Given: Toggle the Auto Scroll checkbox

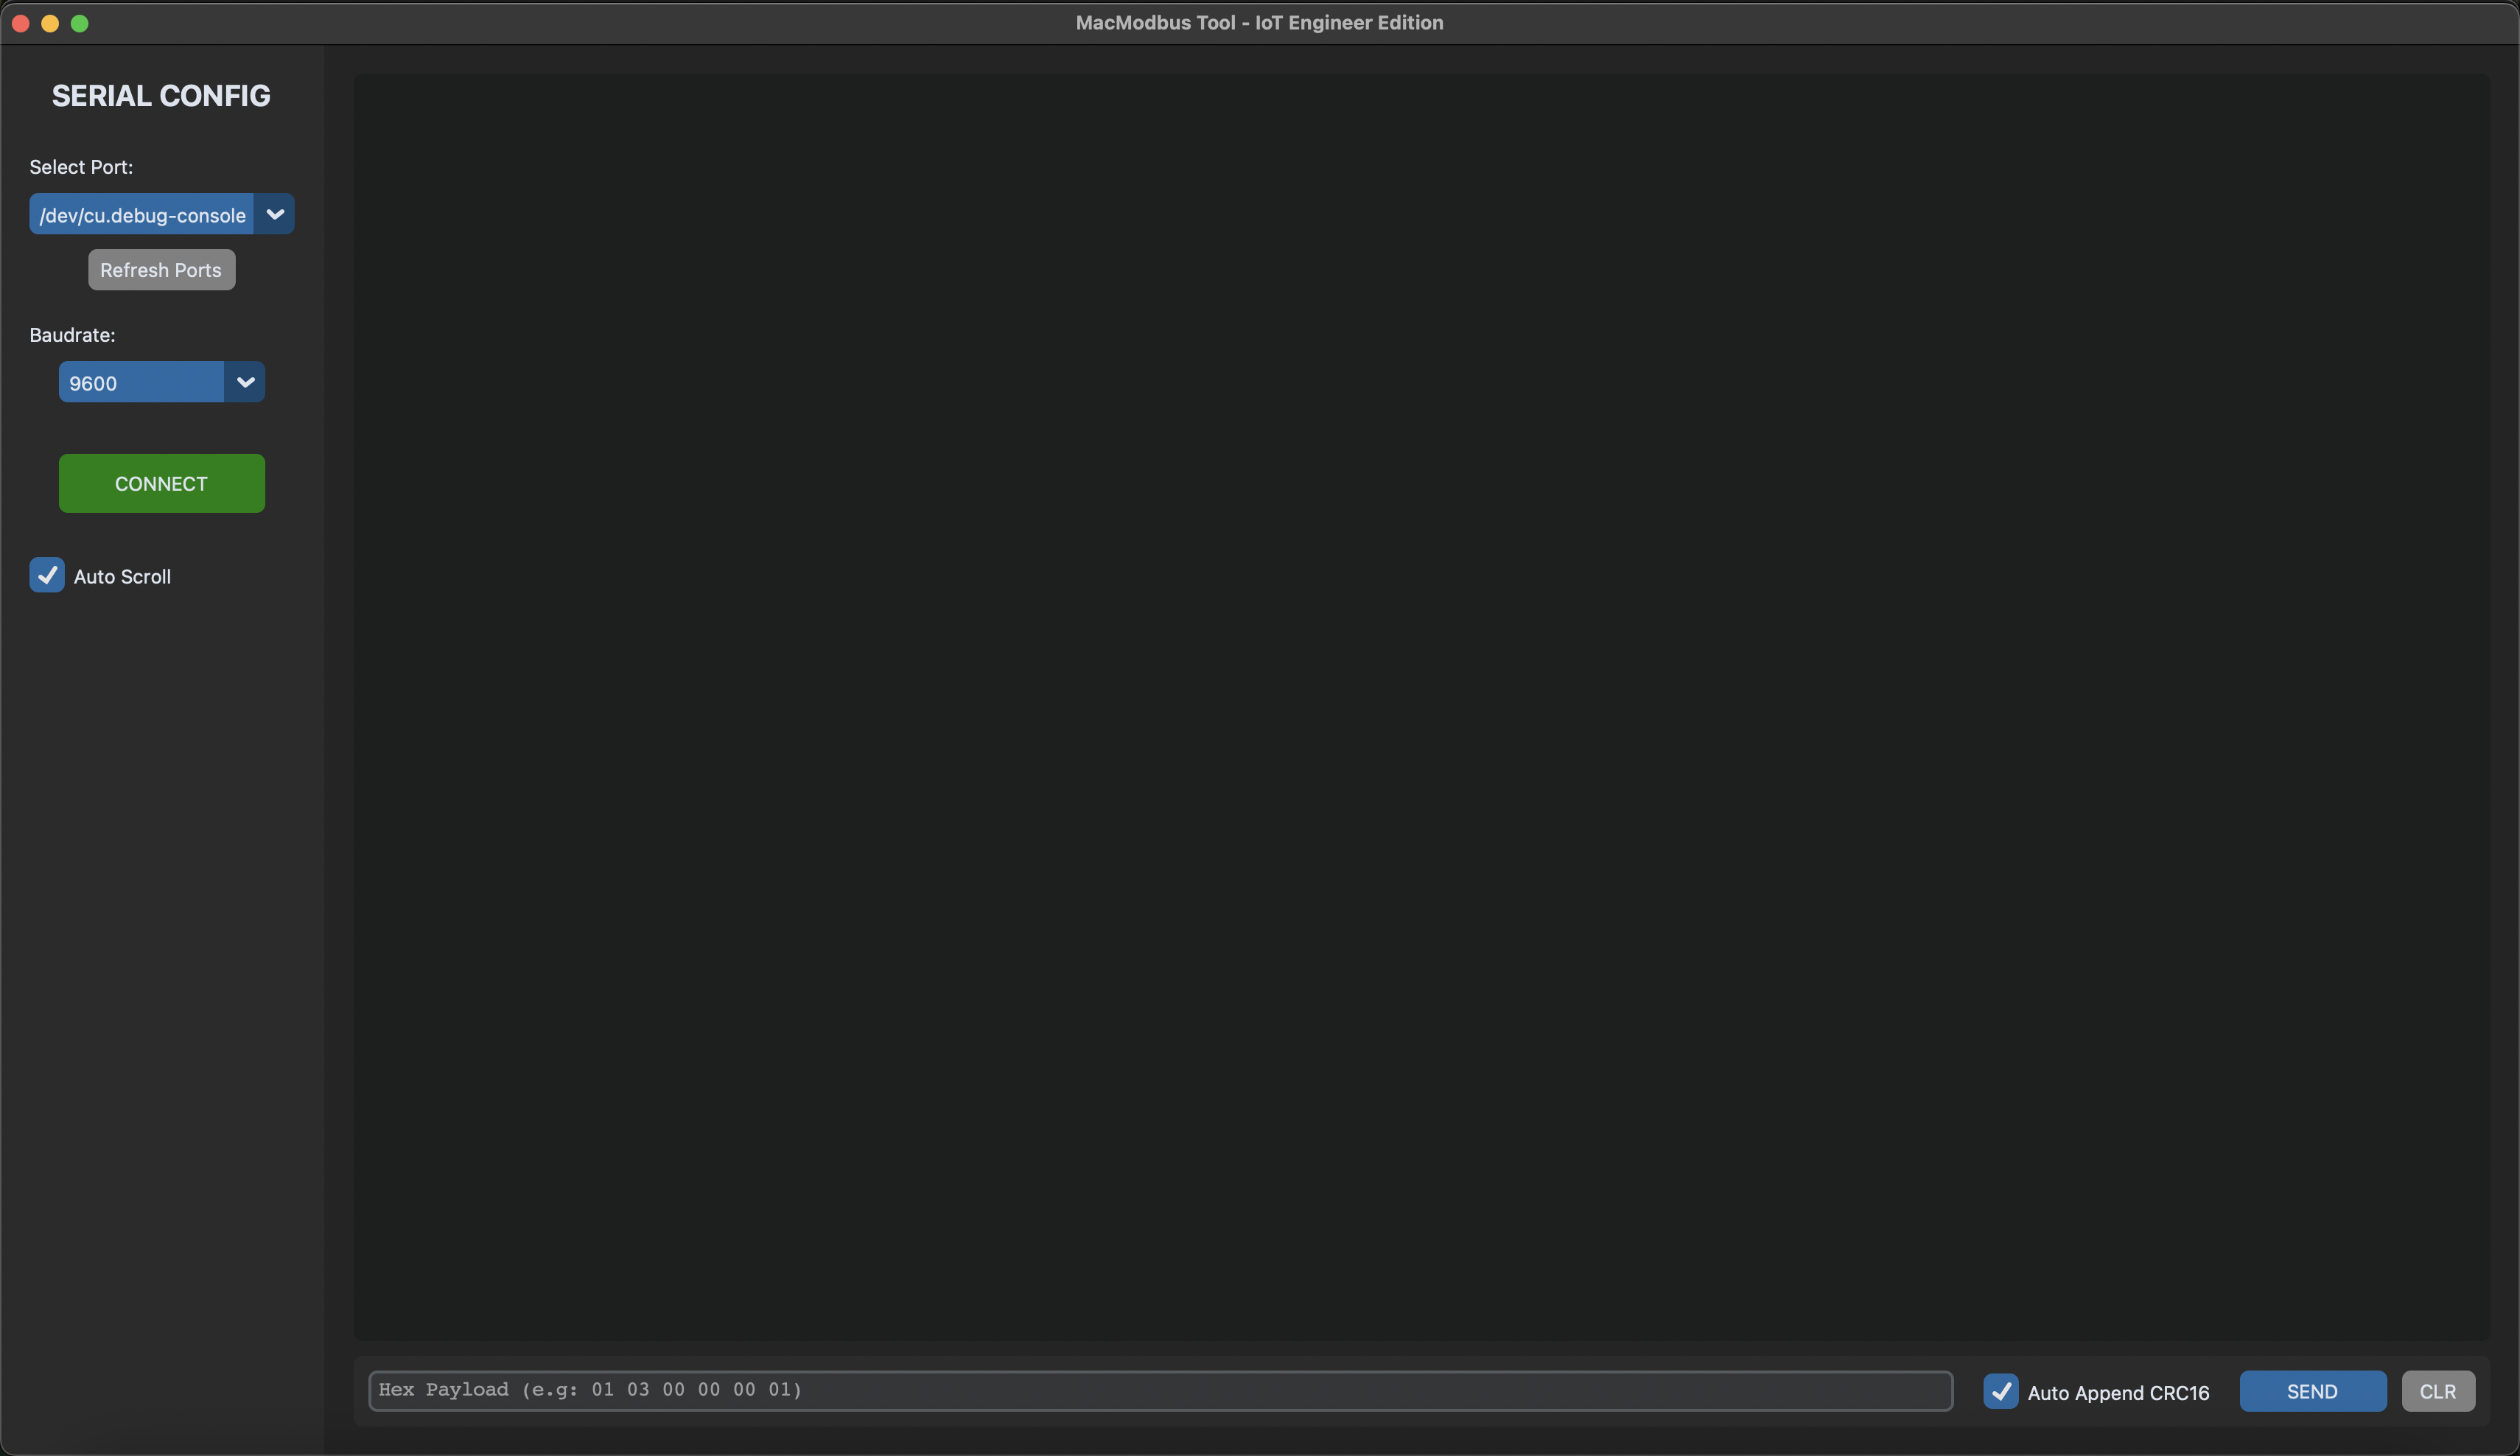Looking at the screenshot, I should (x=47, y=575).
